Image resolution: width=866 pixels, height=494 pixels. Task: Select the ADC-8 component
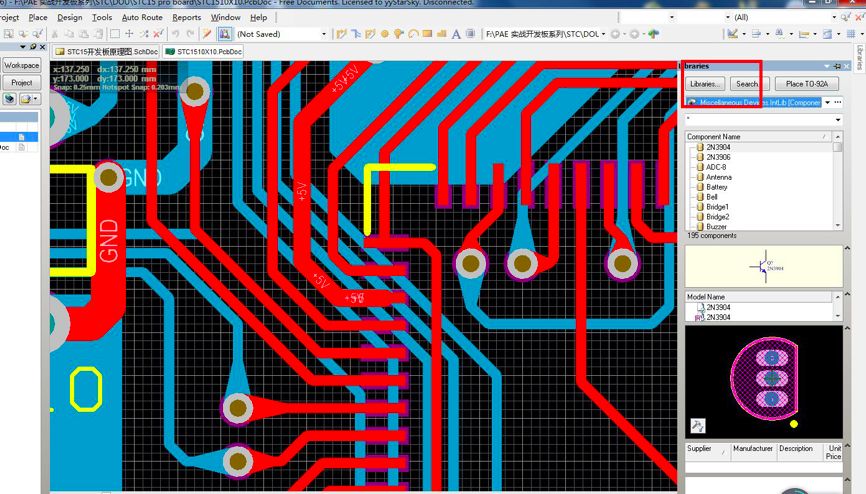[x=716, y=167]
